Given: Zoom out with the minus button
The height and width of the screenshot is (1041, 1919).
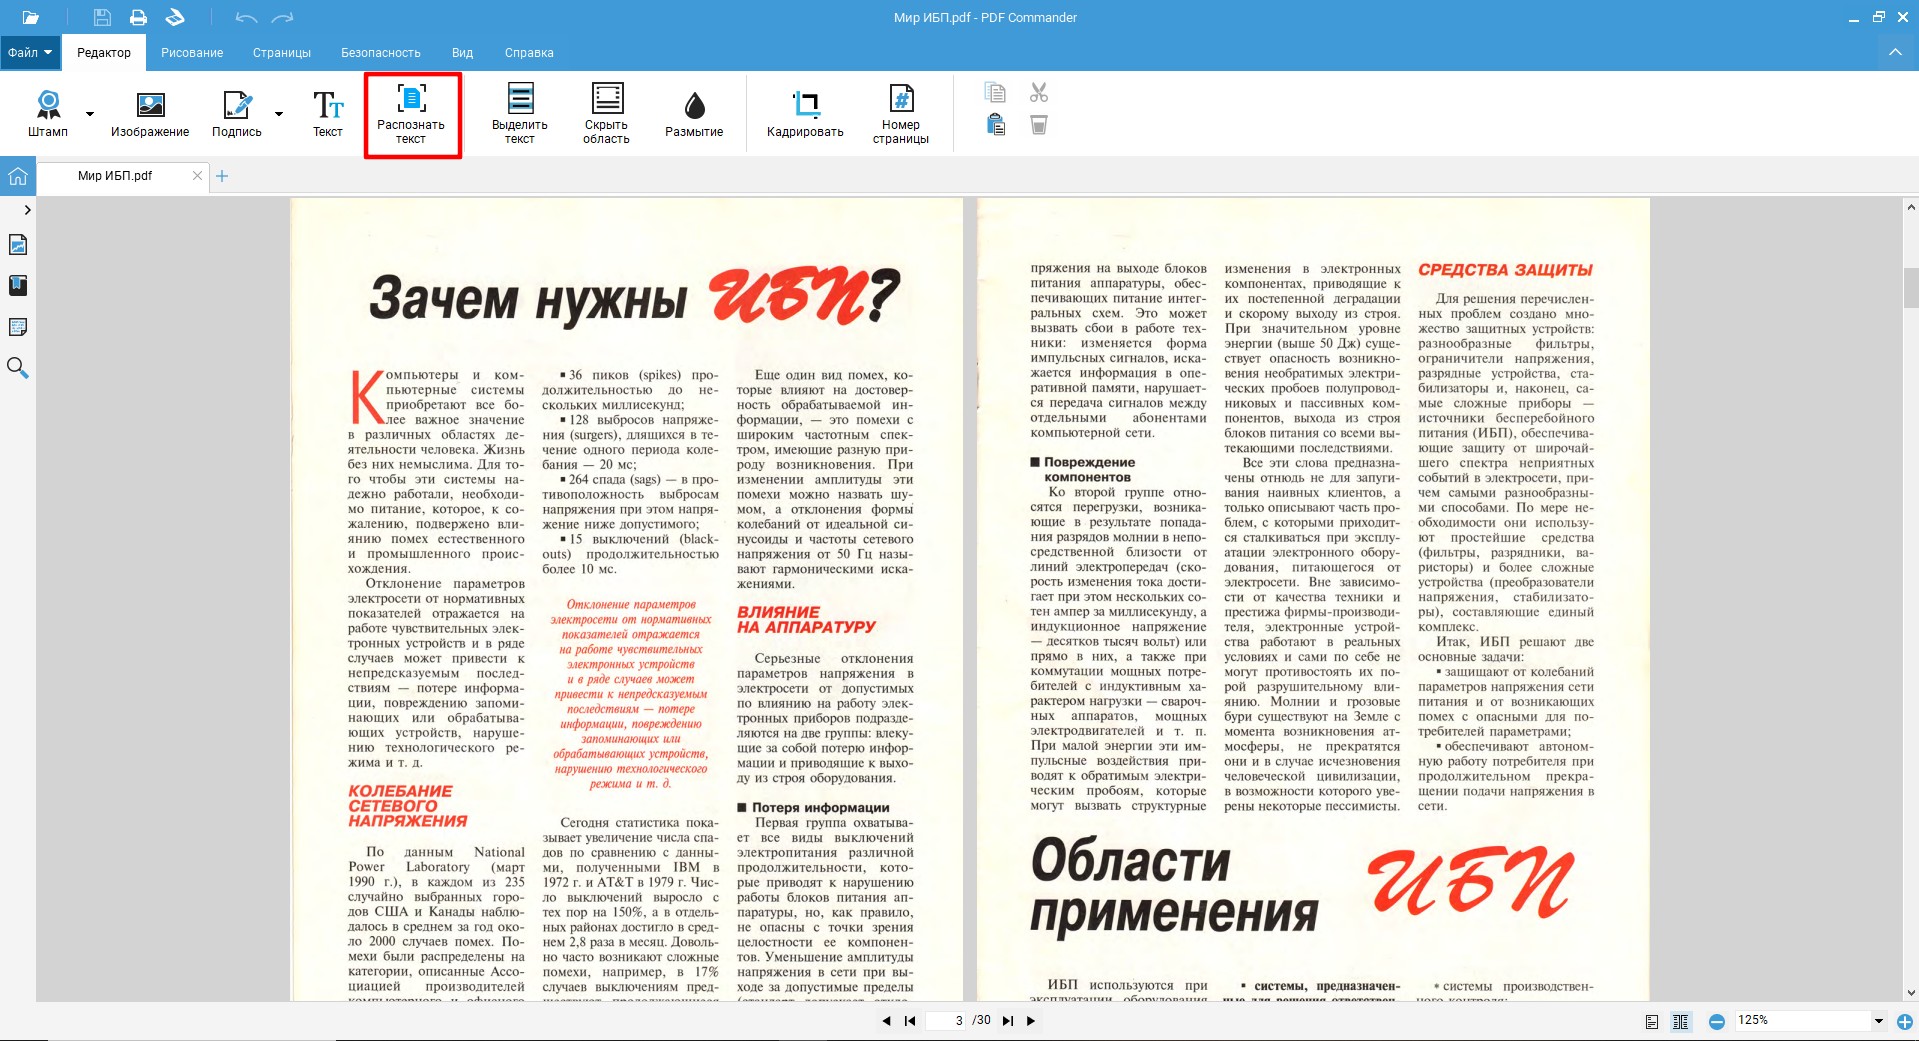Looking at the screenshot, I should [x=1717, y=1021].
